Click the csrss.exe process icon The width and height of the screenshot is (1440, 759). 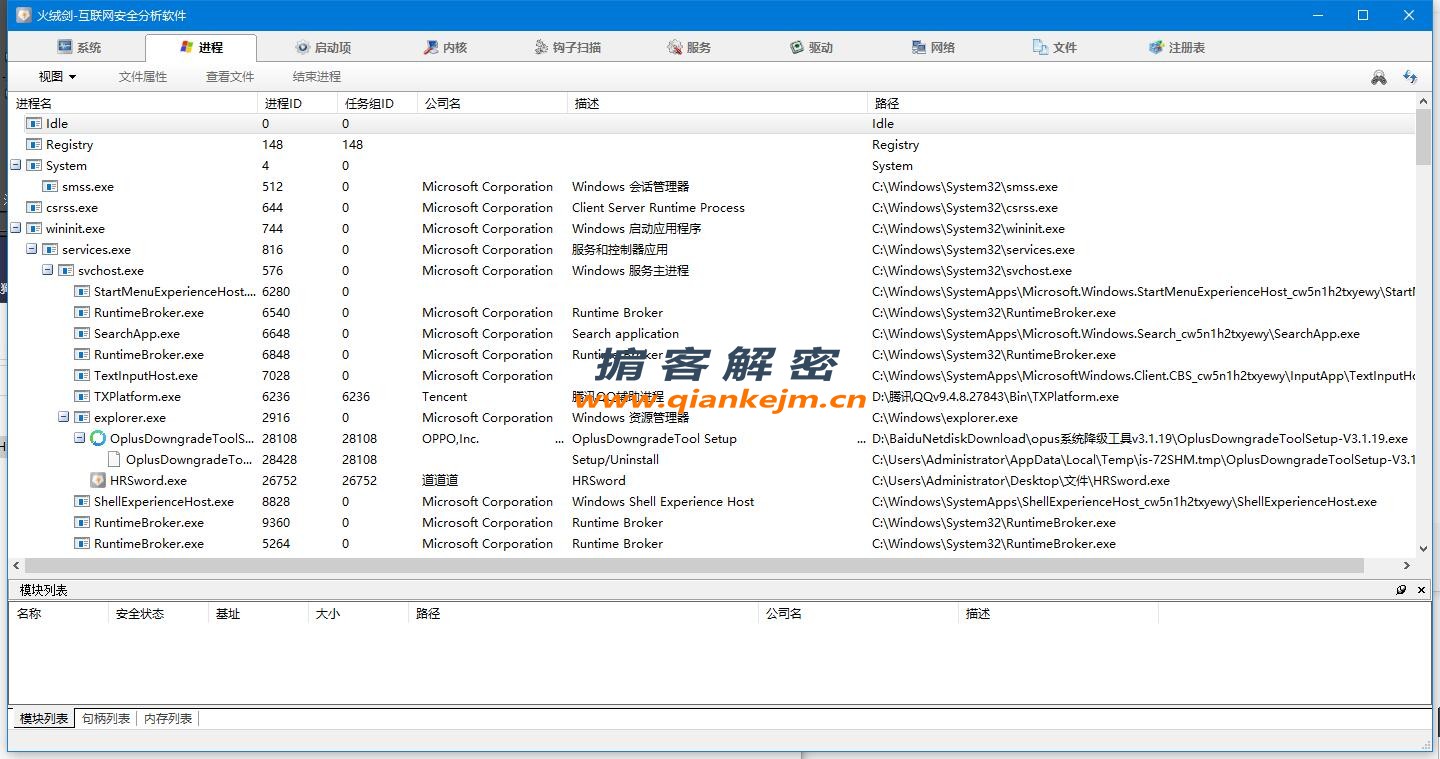[34, 208]
